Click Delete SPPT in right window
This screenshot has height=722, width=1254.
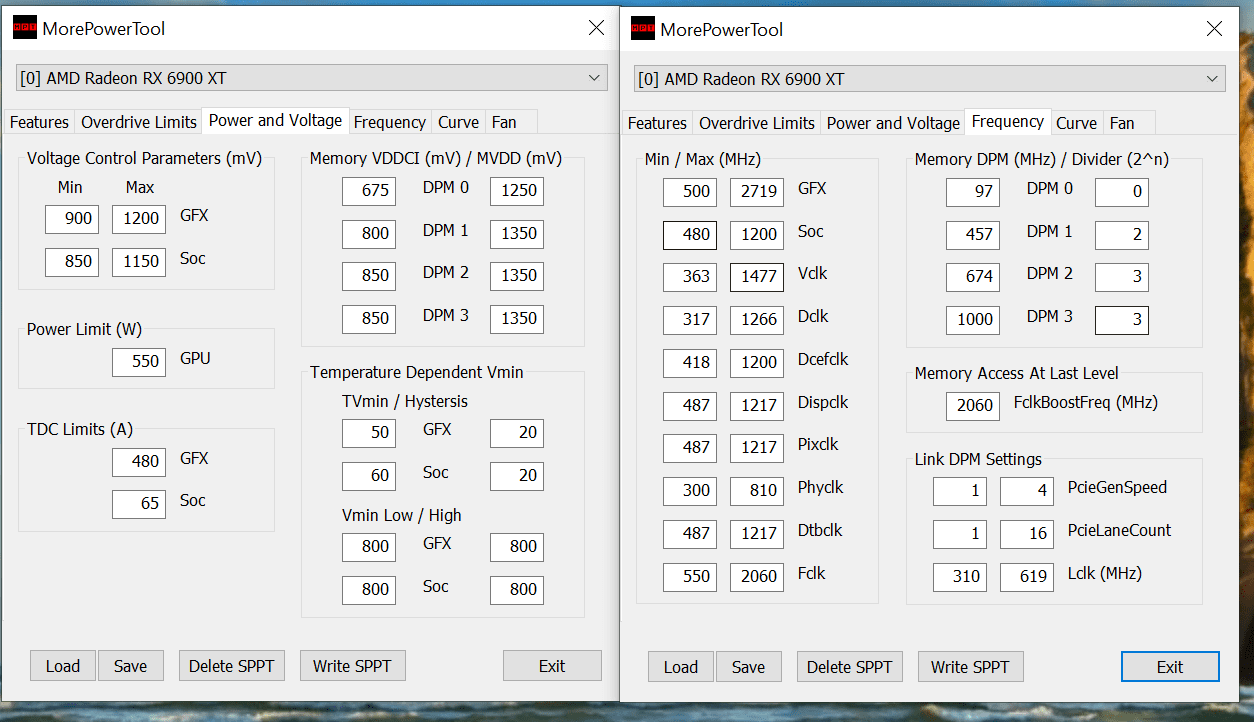[x=850, y=667]
